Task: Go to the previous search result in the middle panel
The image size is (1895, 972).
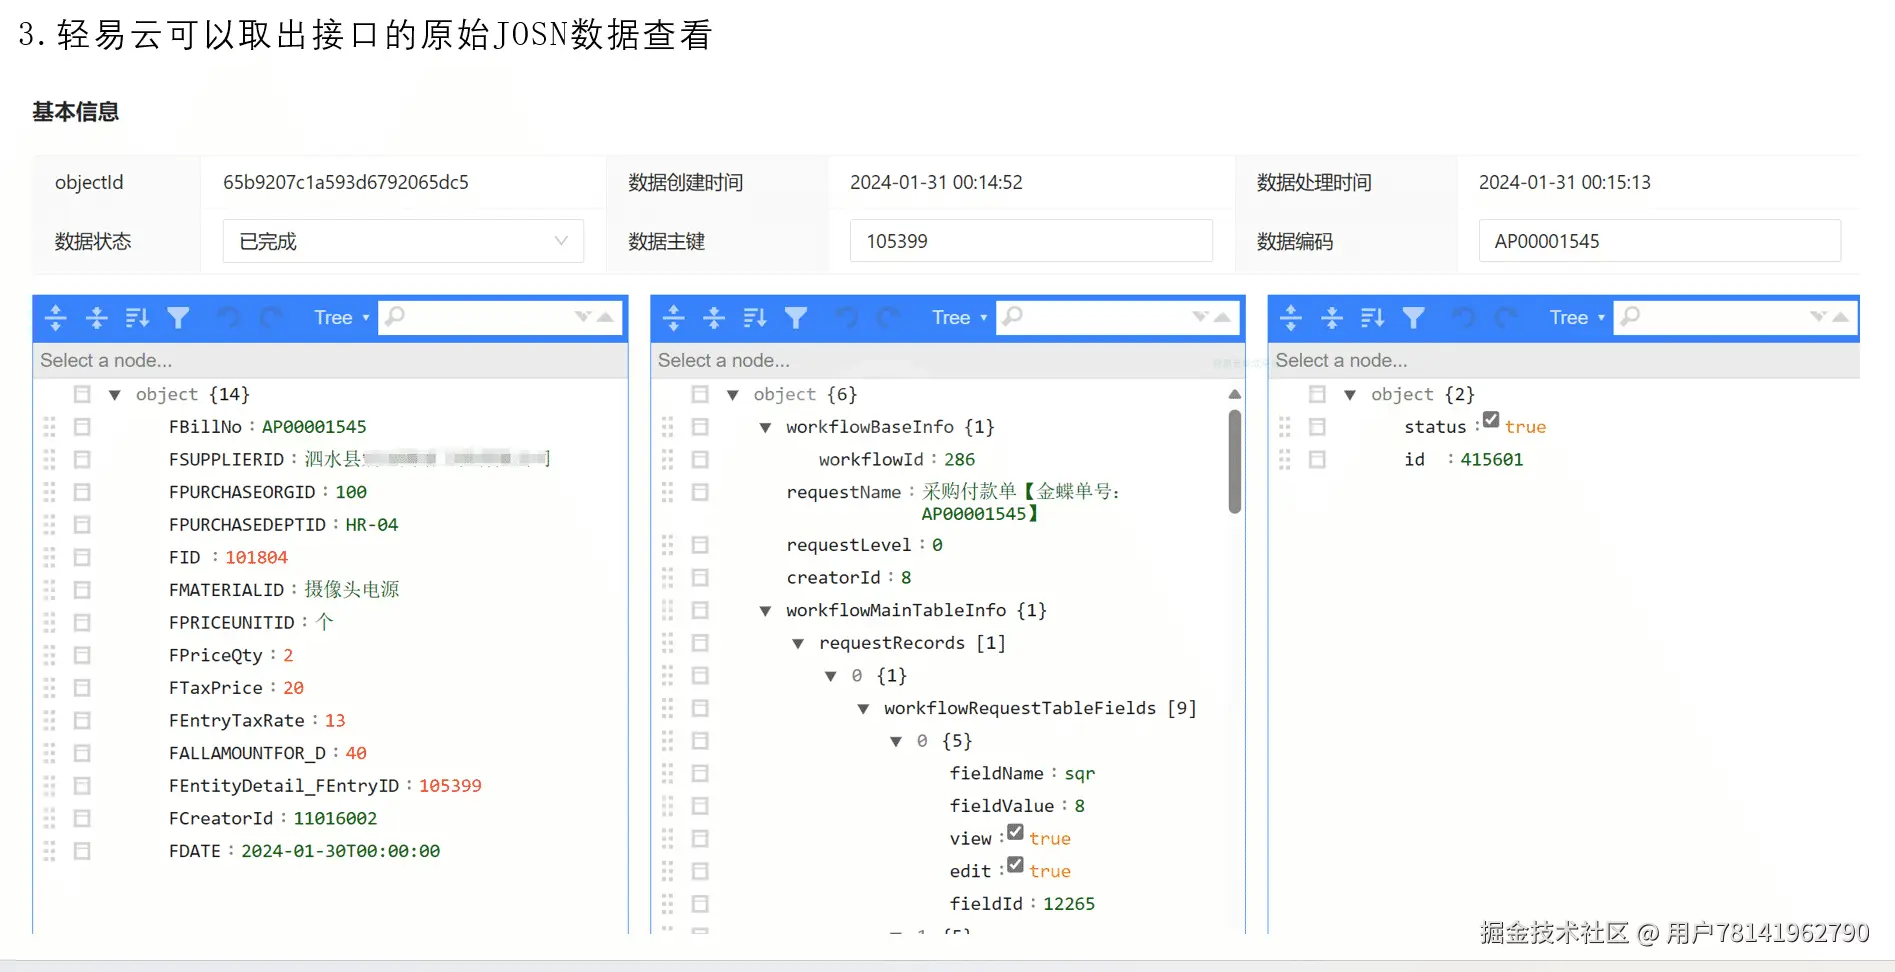Action: [x=1223, y=317]
